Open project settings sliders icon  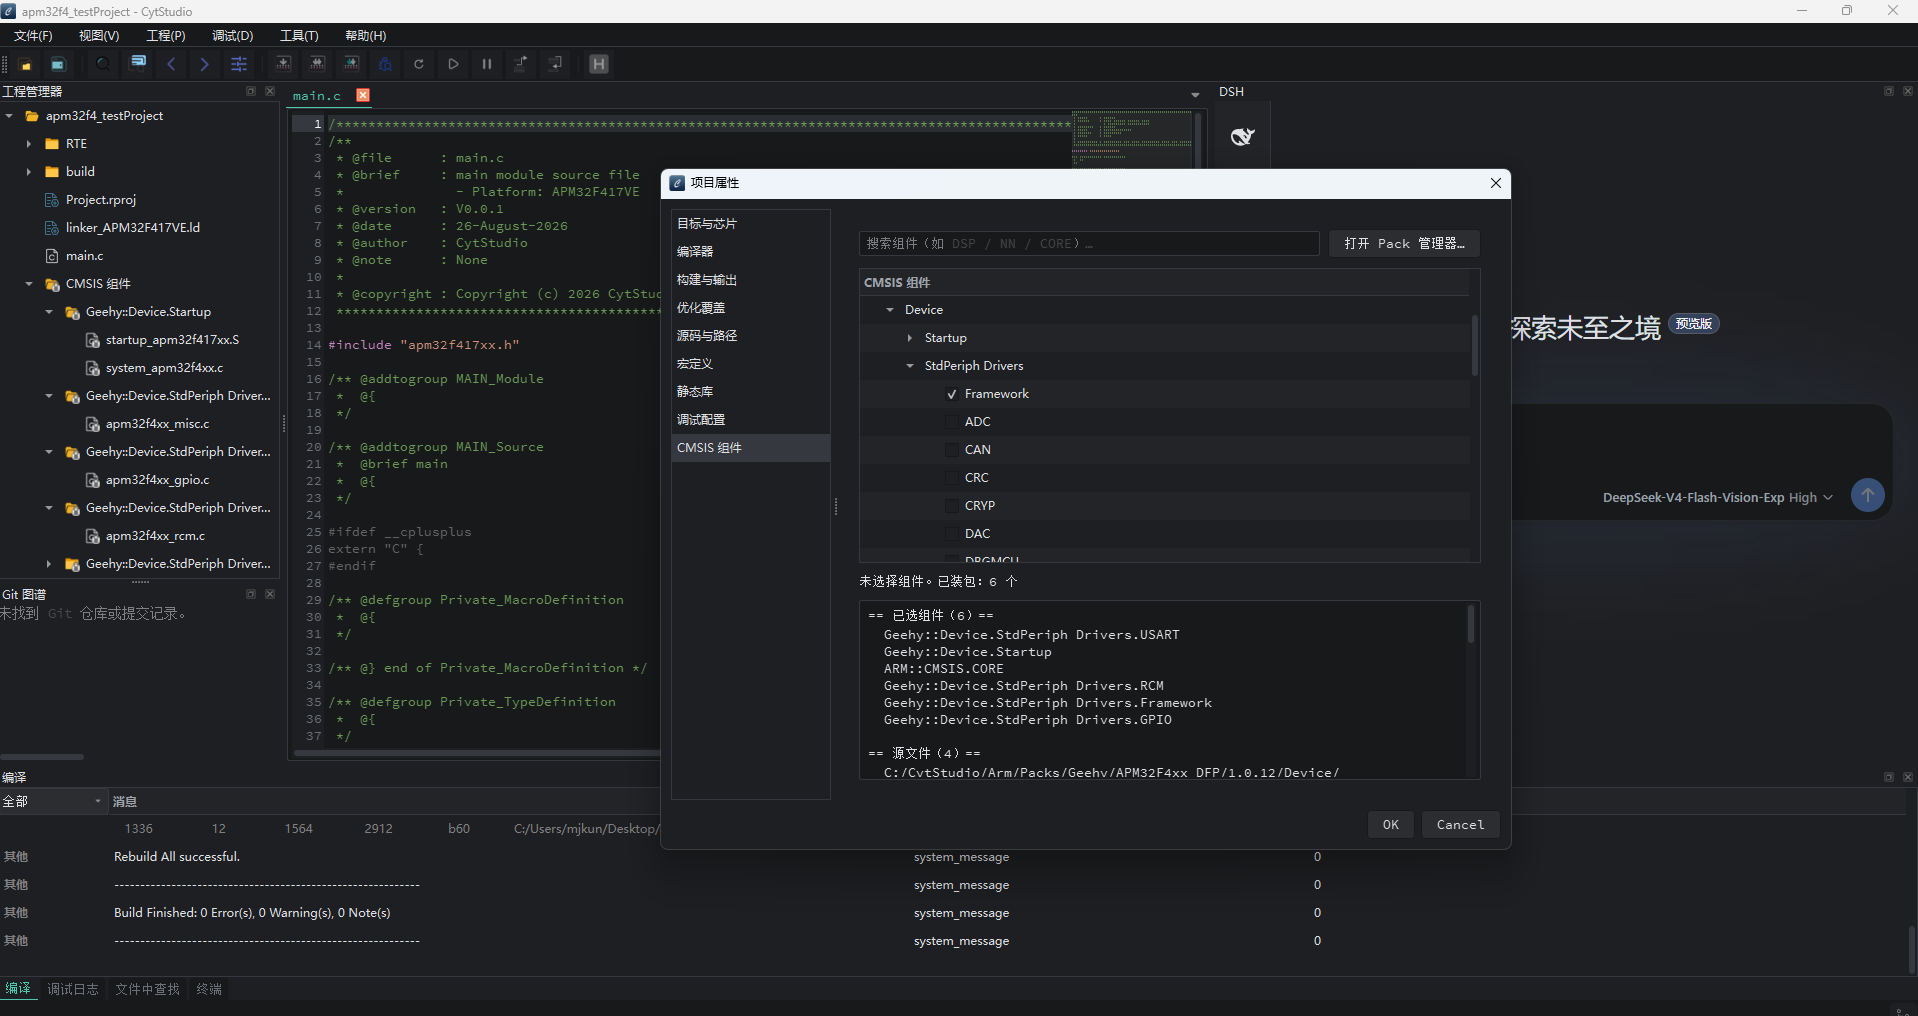tap(239, 64)
